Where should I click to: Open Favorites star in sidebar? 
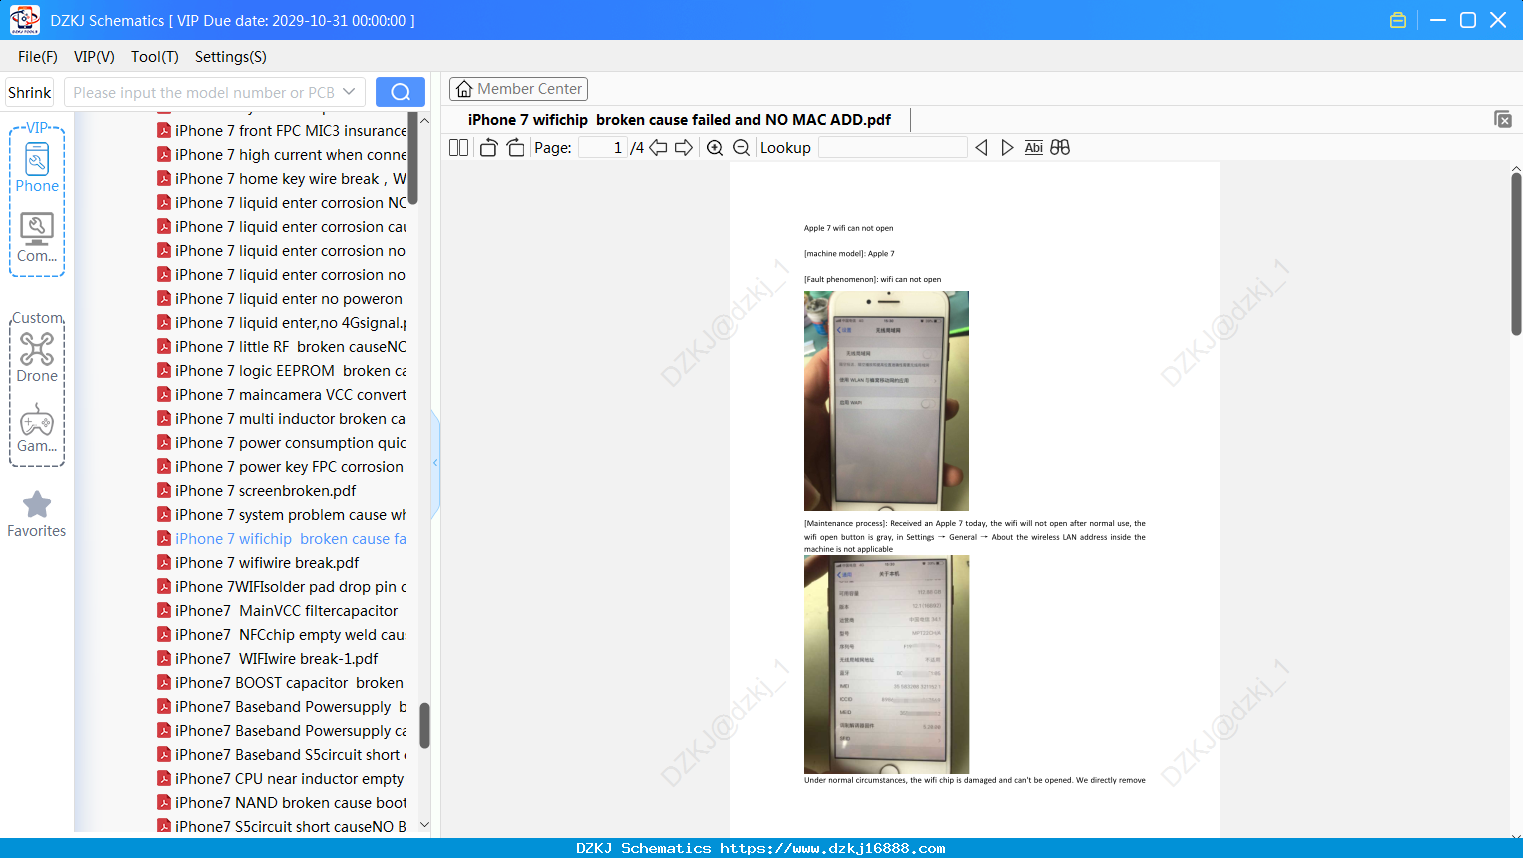(37, 514)
